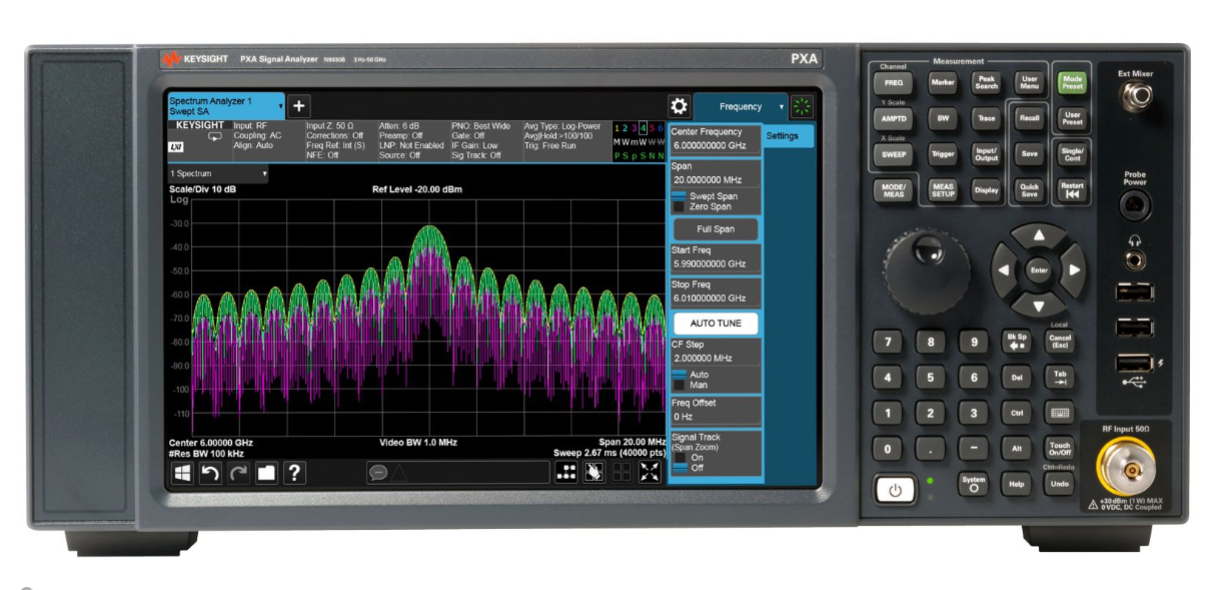
Task: Click the full-screen expand arrows icon
Action: (x=649, y=473)
